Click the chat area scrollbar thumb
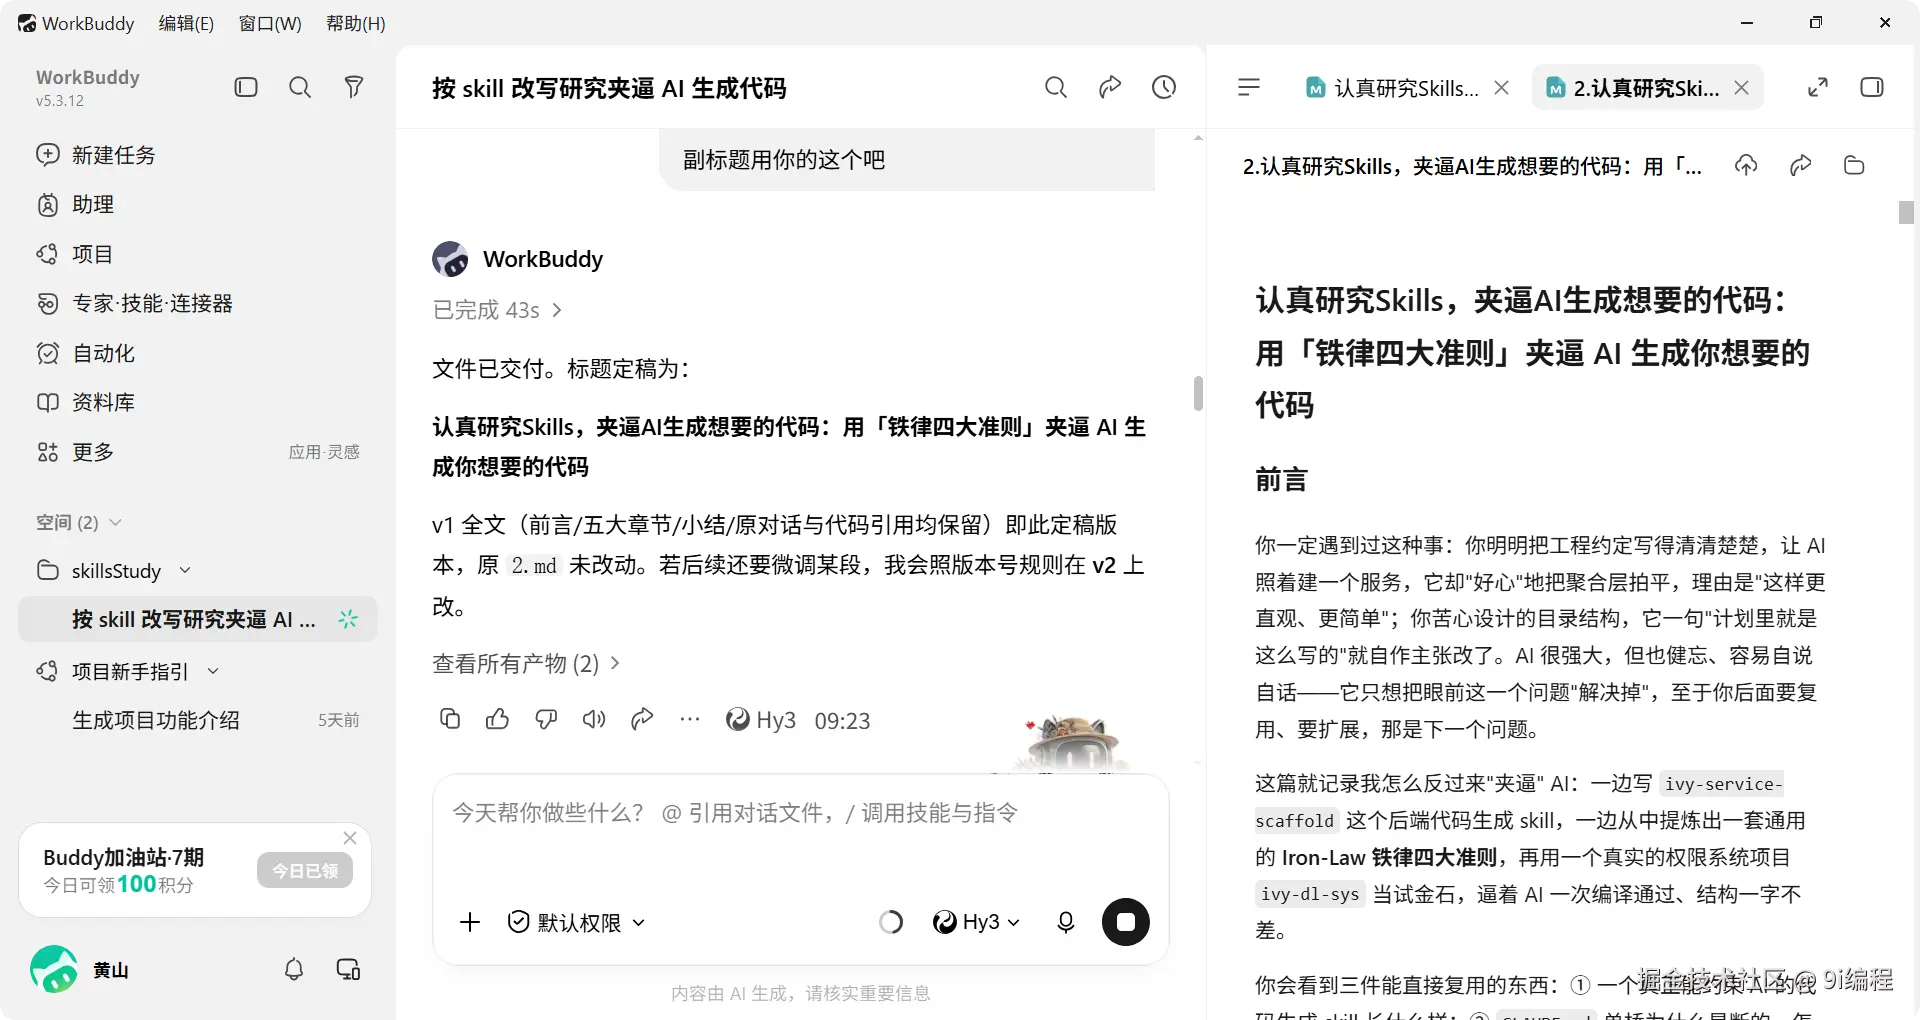The width and height of the screenshot is (1920, 1020). (1198, 393)
